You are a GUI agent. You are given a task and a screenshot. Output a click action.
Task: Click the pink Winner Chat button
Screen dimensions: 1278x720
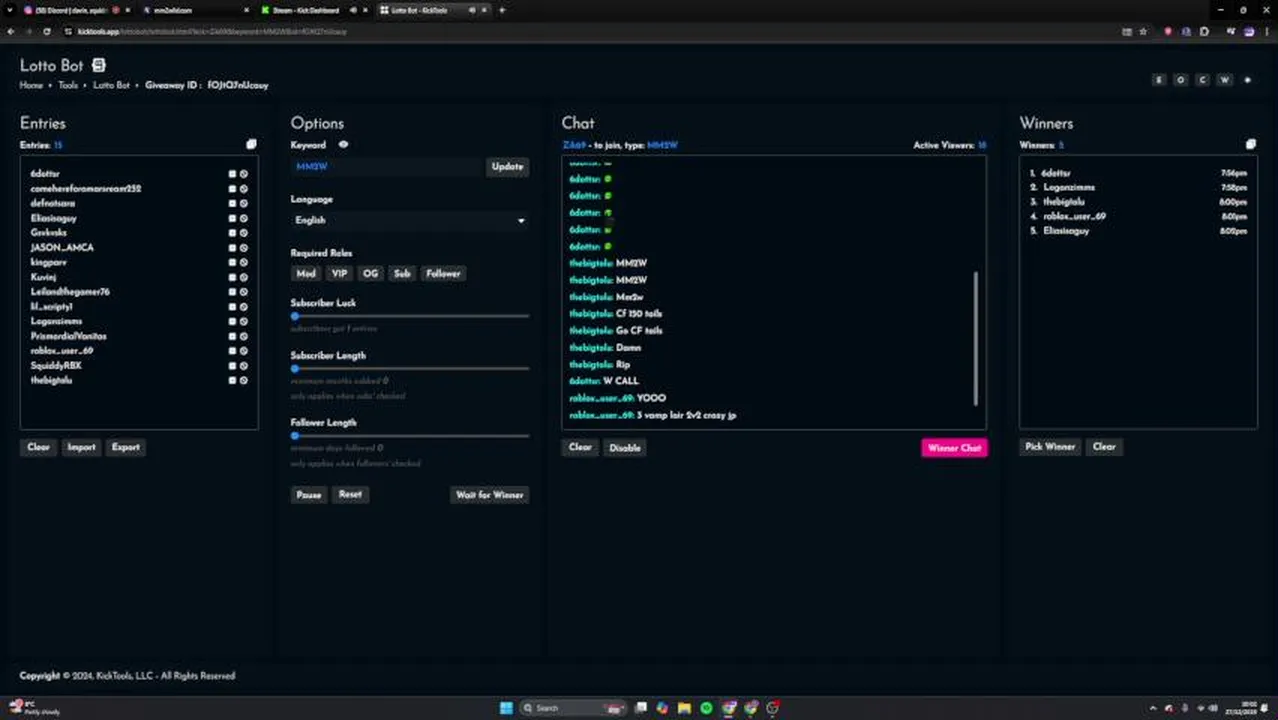[954, 448]
